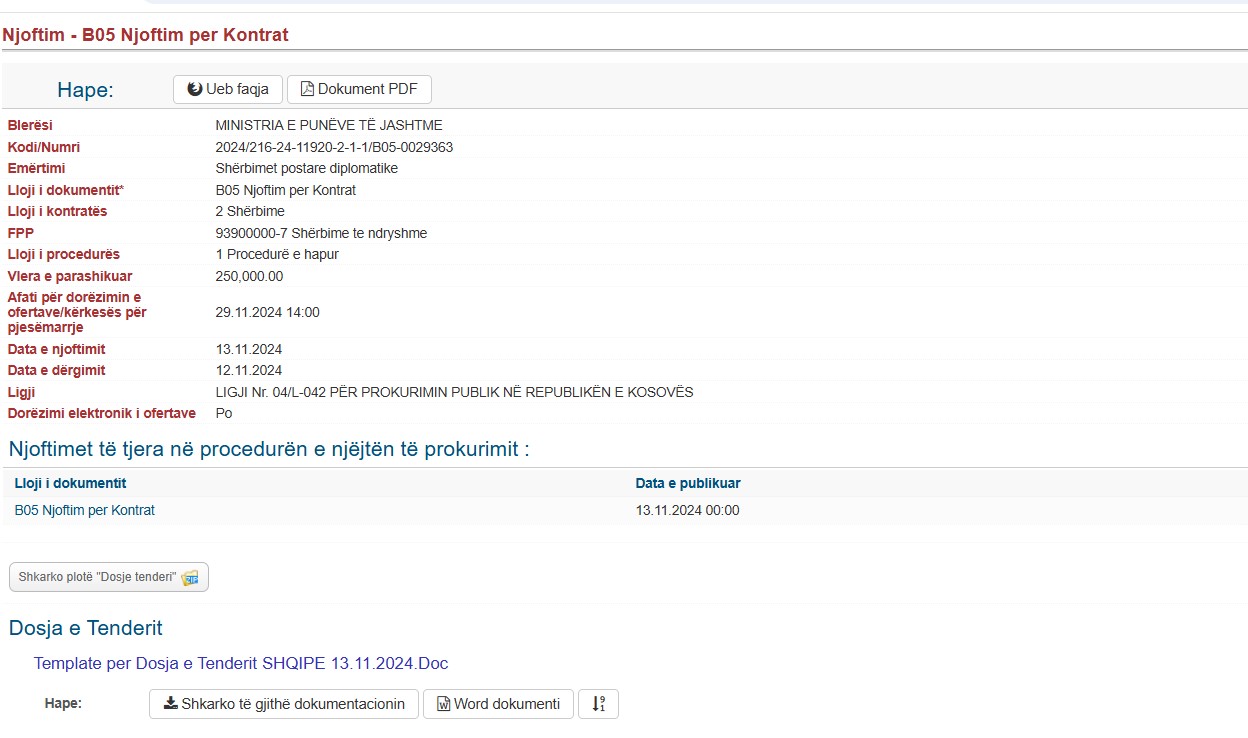This screenshot has height=738, width=1248.
Task: Open Template per Dosja e Tenderit SHQIPE link
Action: [x=241, y=663]
